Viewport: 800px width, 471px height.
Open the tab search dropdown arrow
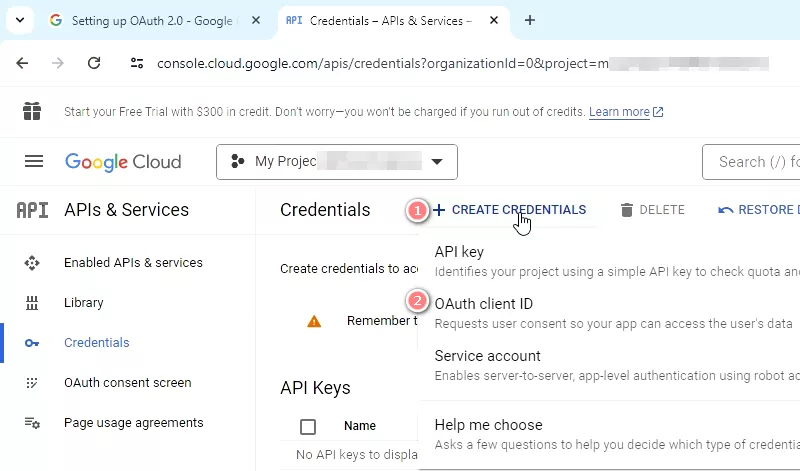[20, 20]
